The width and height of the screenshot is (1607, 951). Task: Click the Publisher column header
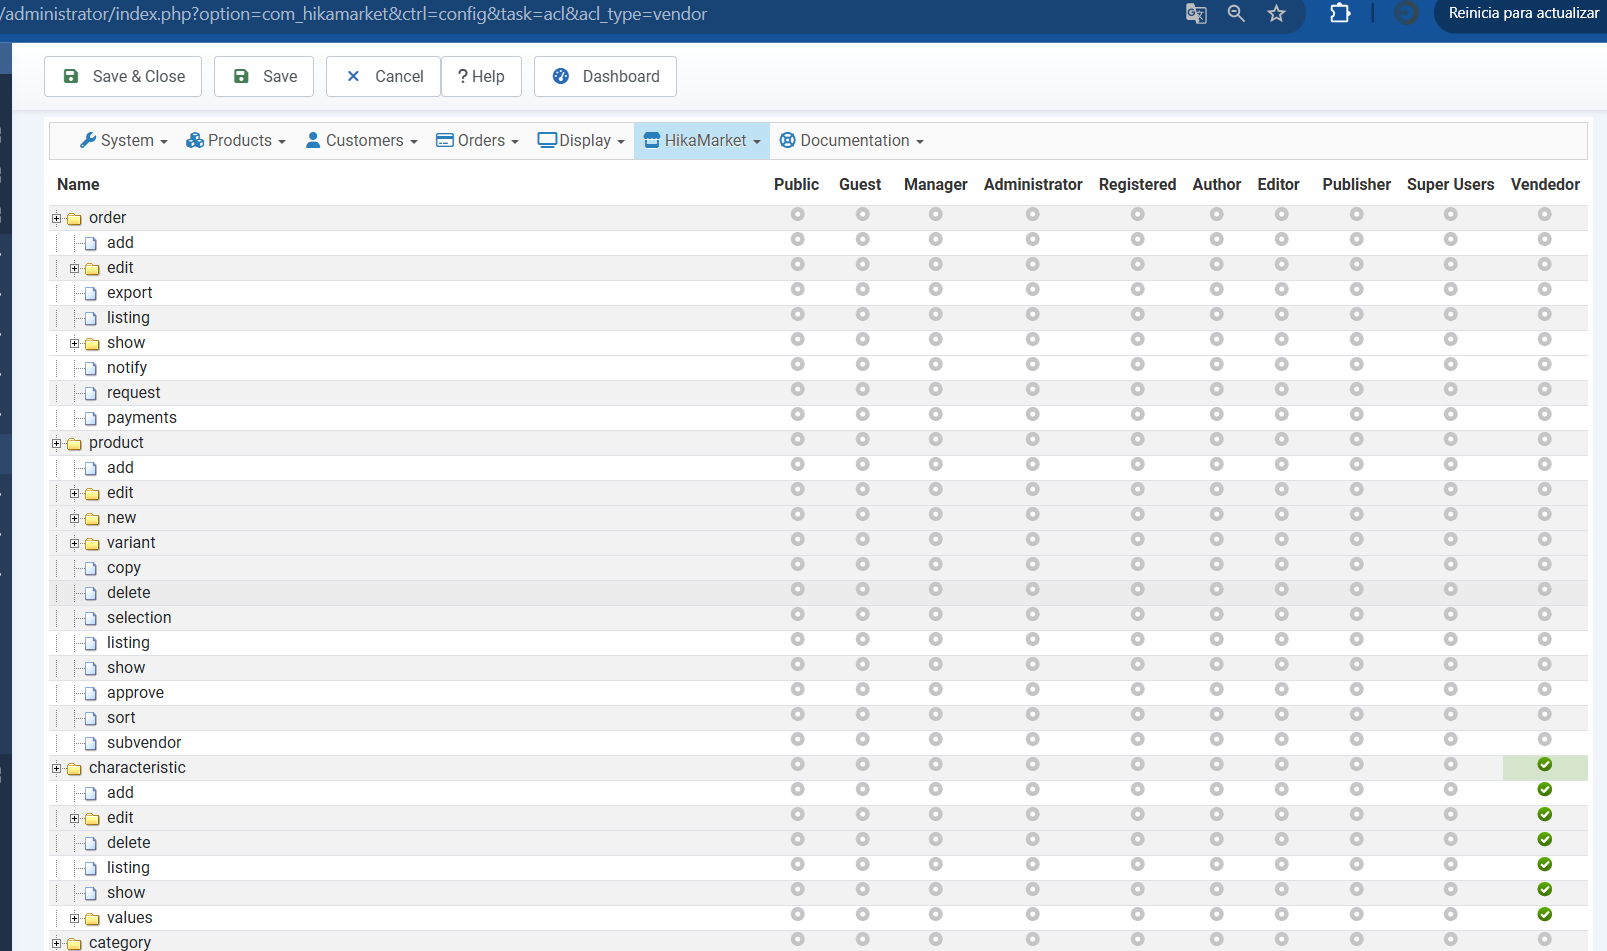click(x=1356, y=185)
